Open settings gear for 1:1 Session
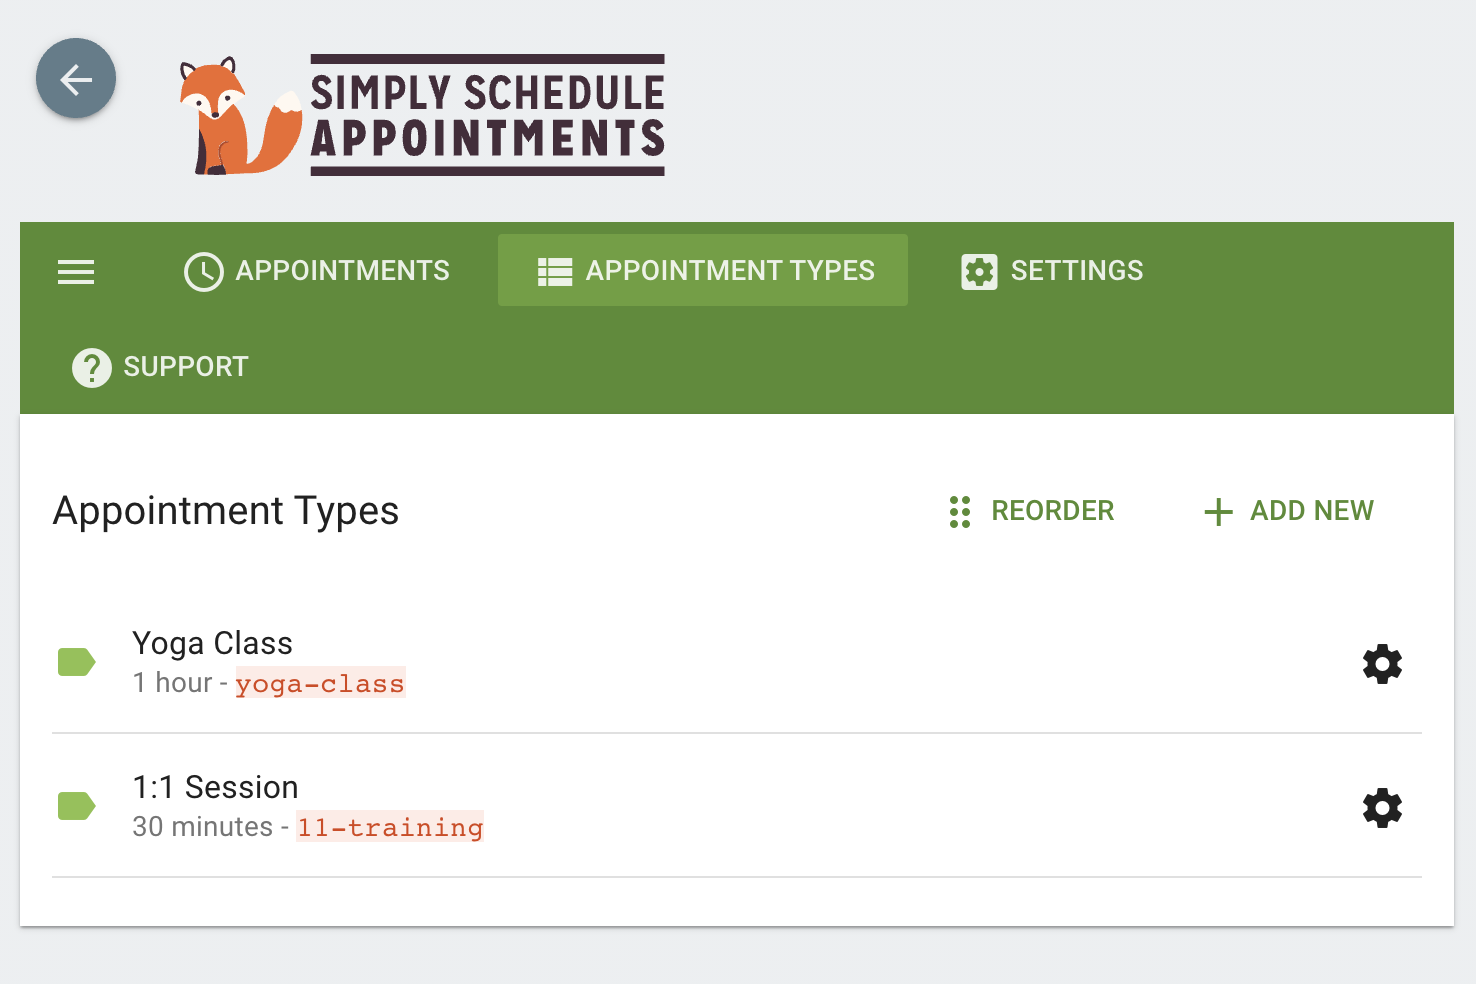 [x=1382, y=808]
